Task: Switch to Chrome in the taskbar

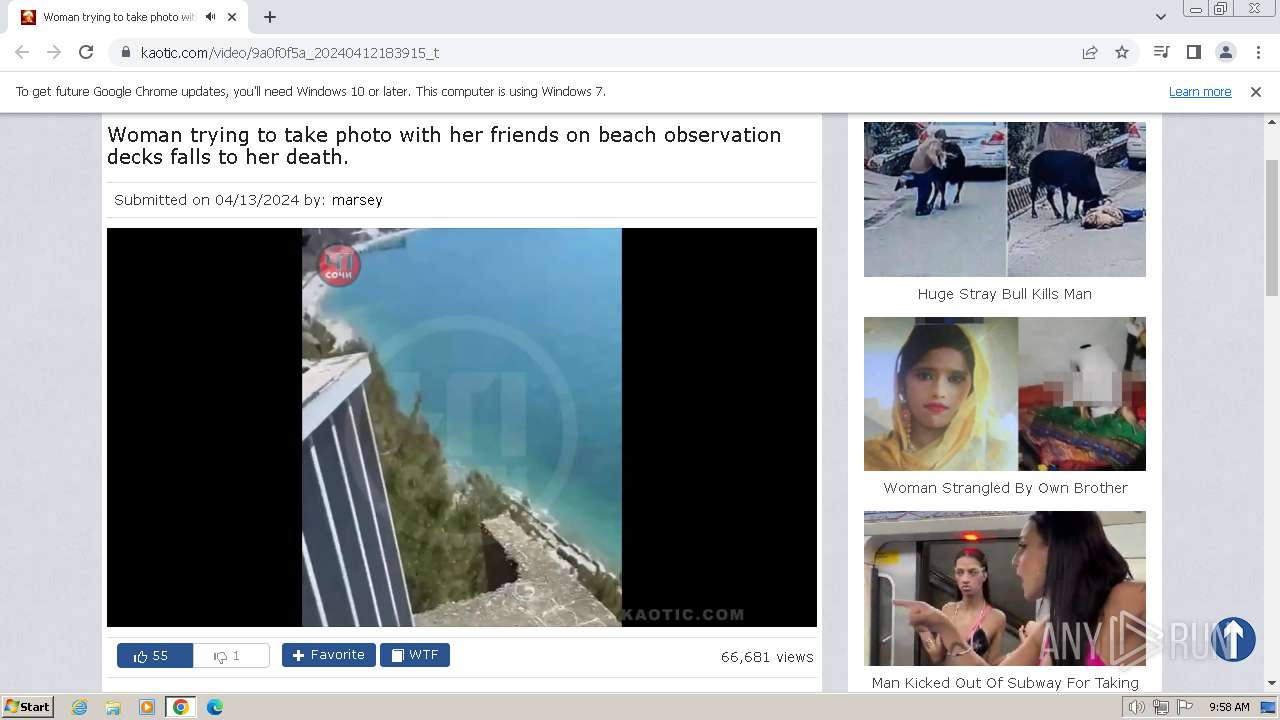Action: pyautogui.click(x=180, y=707)
